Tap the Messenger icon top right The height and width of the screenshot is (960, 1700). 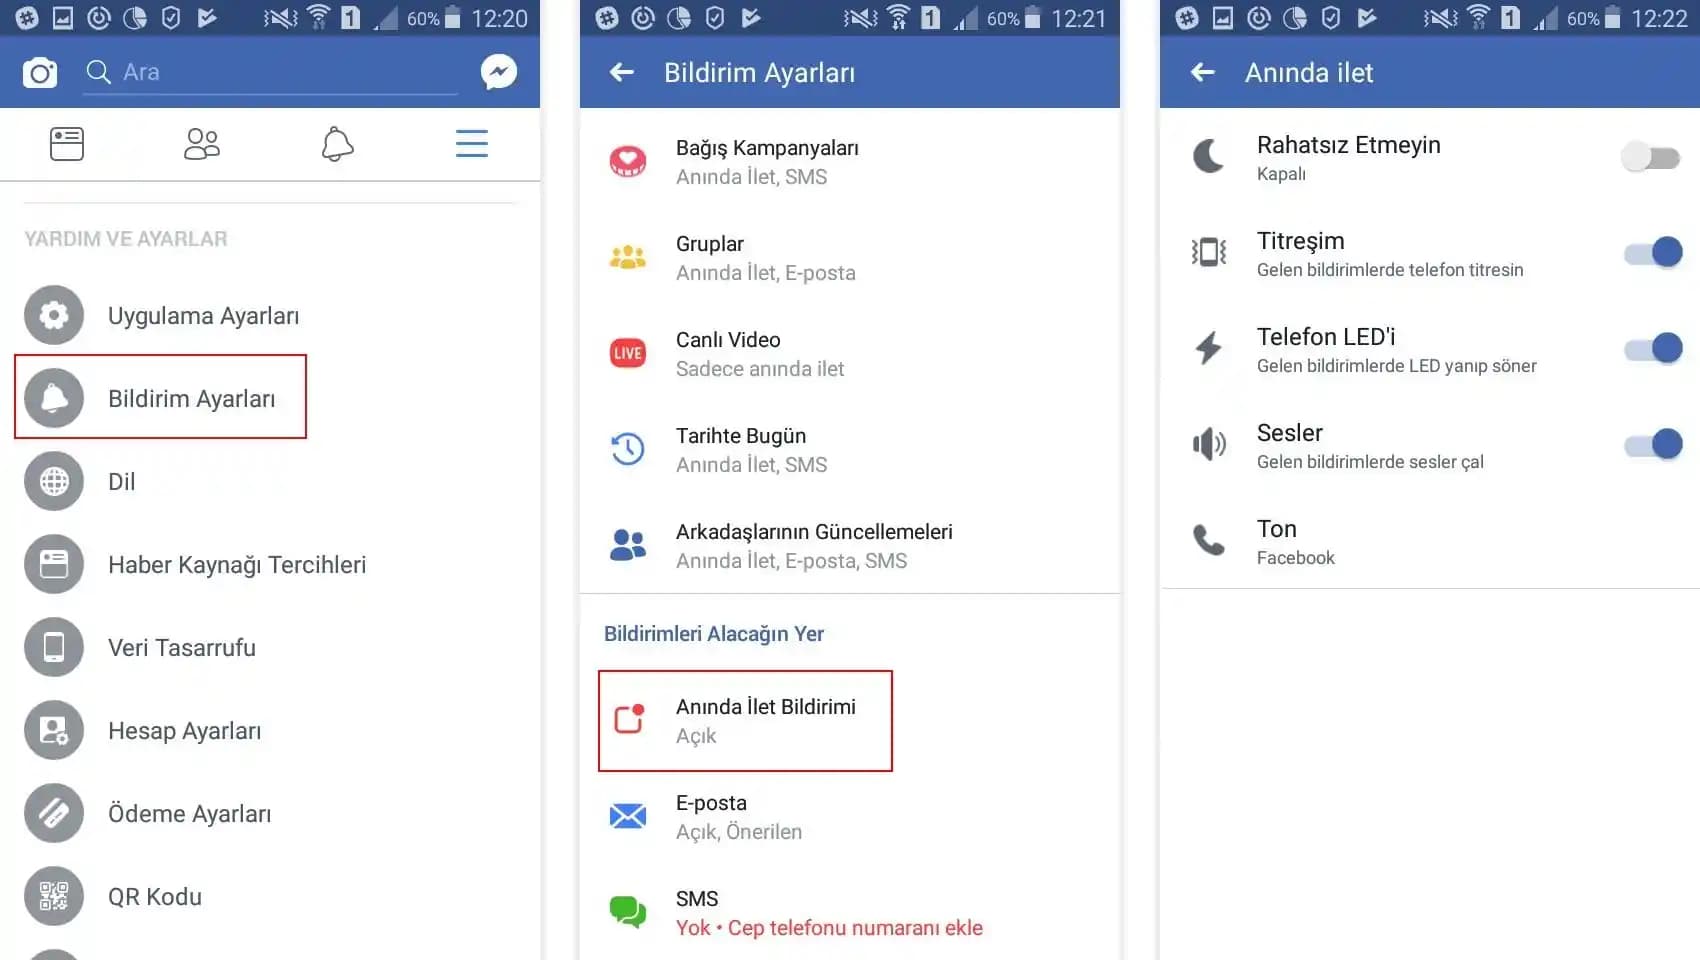497,71
